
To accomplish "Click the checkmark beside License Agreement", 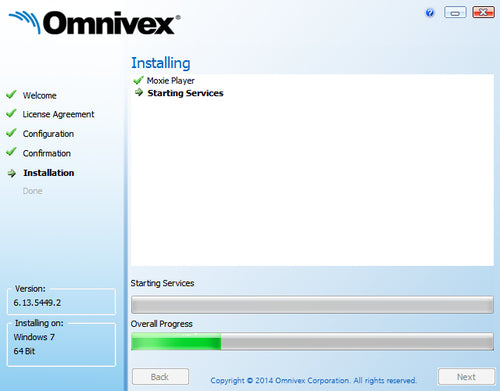I will point(11,113).
